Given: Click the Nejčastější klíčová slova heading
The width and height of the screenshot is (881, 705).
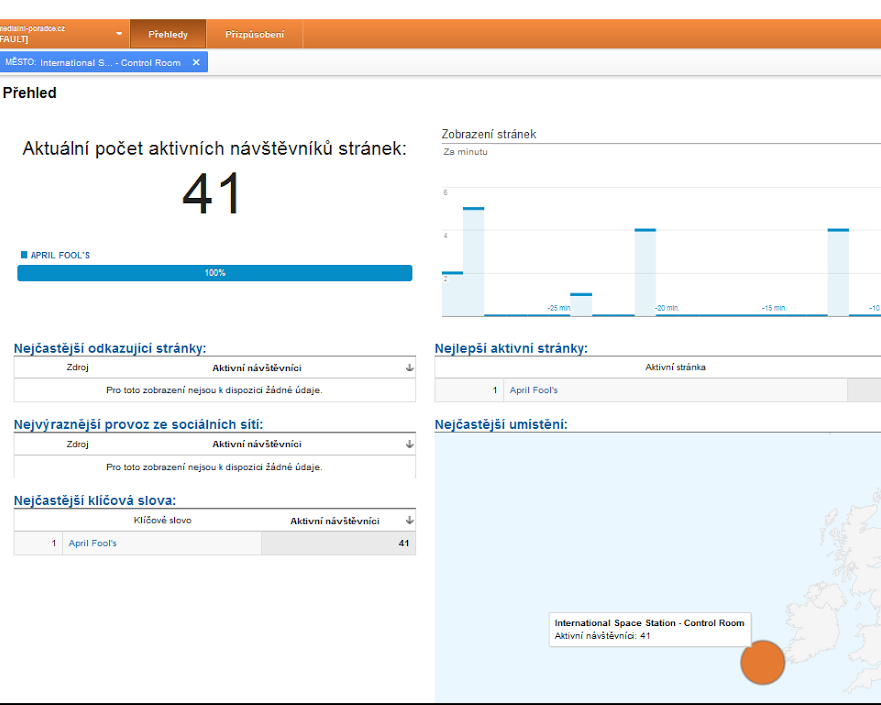Looking at the screenshot, I should pyautogui.click(x=95, y=501).
